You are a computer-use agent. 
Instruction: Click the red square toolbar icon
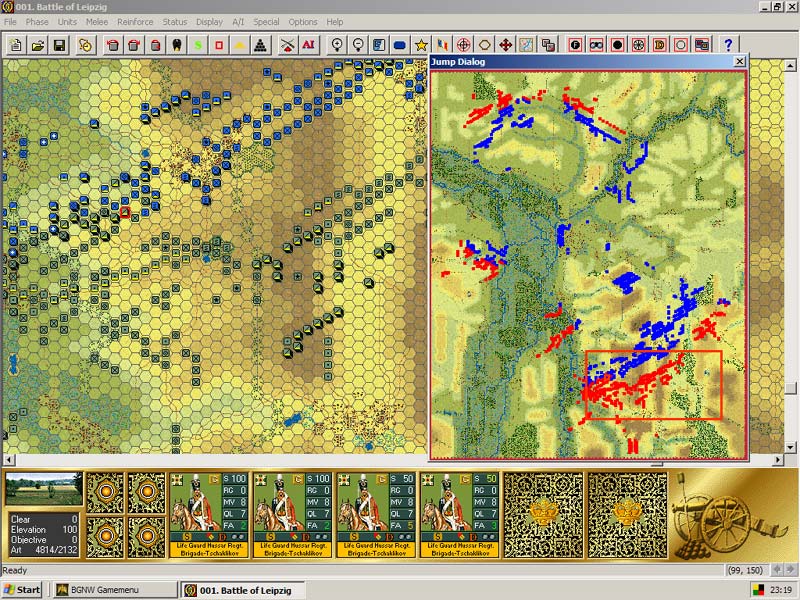[x=219, y=45]
